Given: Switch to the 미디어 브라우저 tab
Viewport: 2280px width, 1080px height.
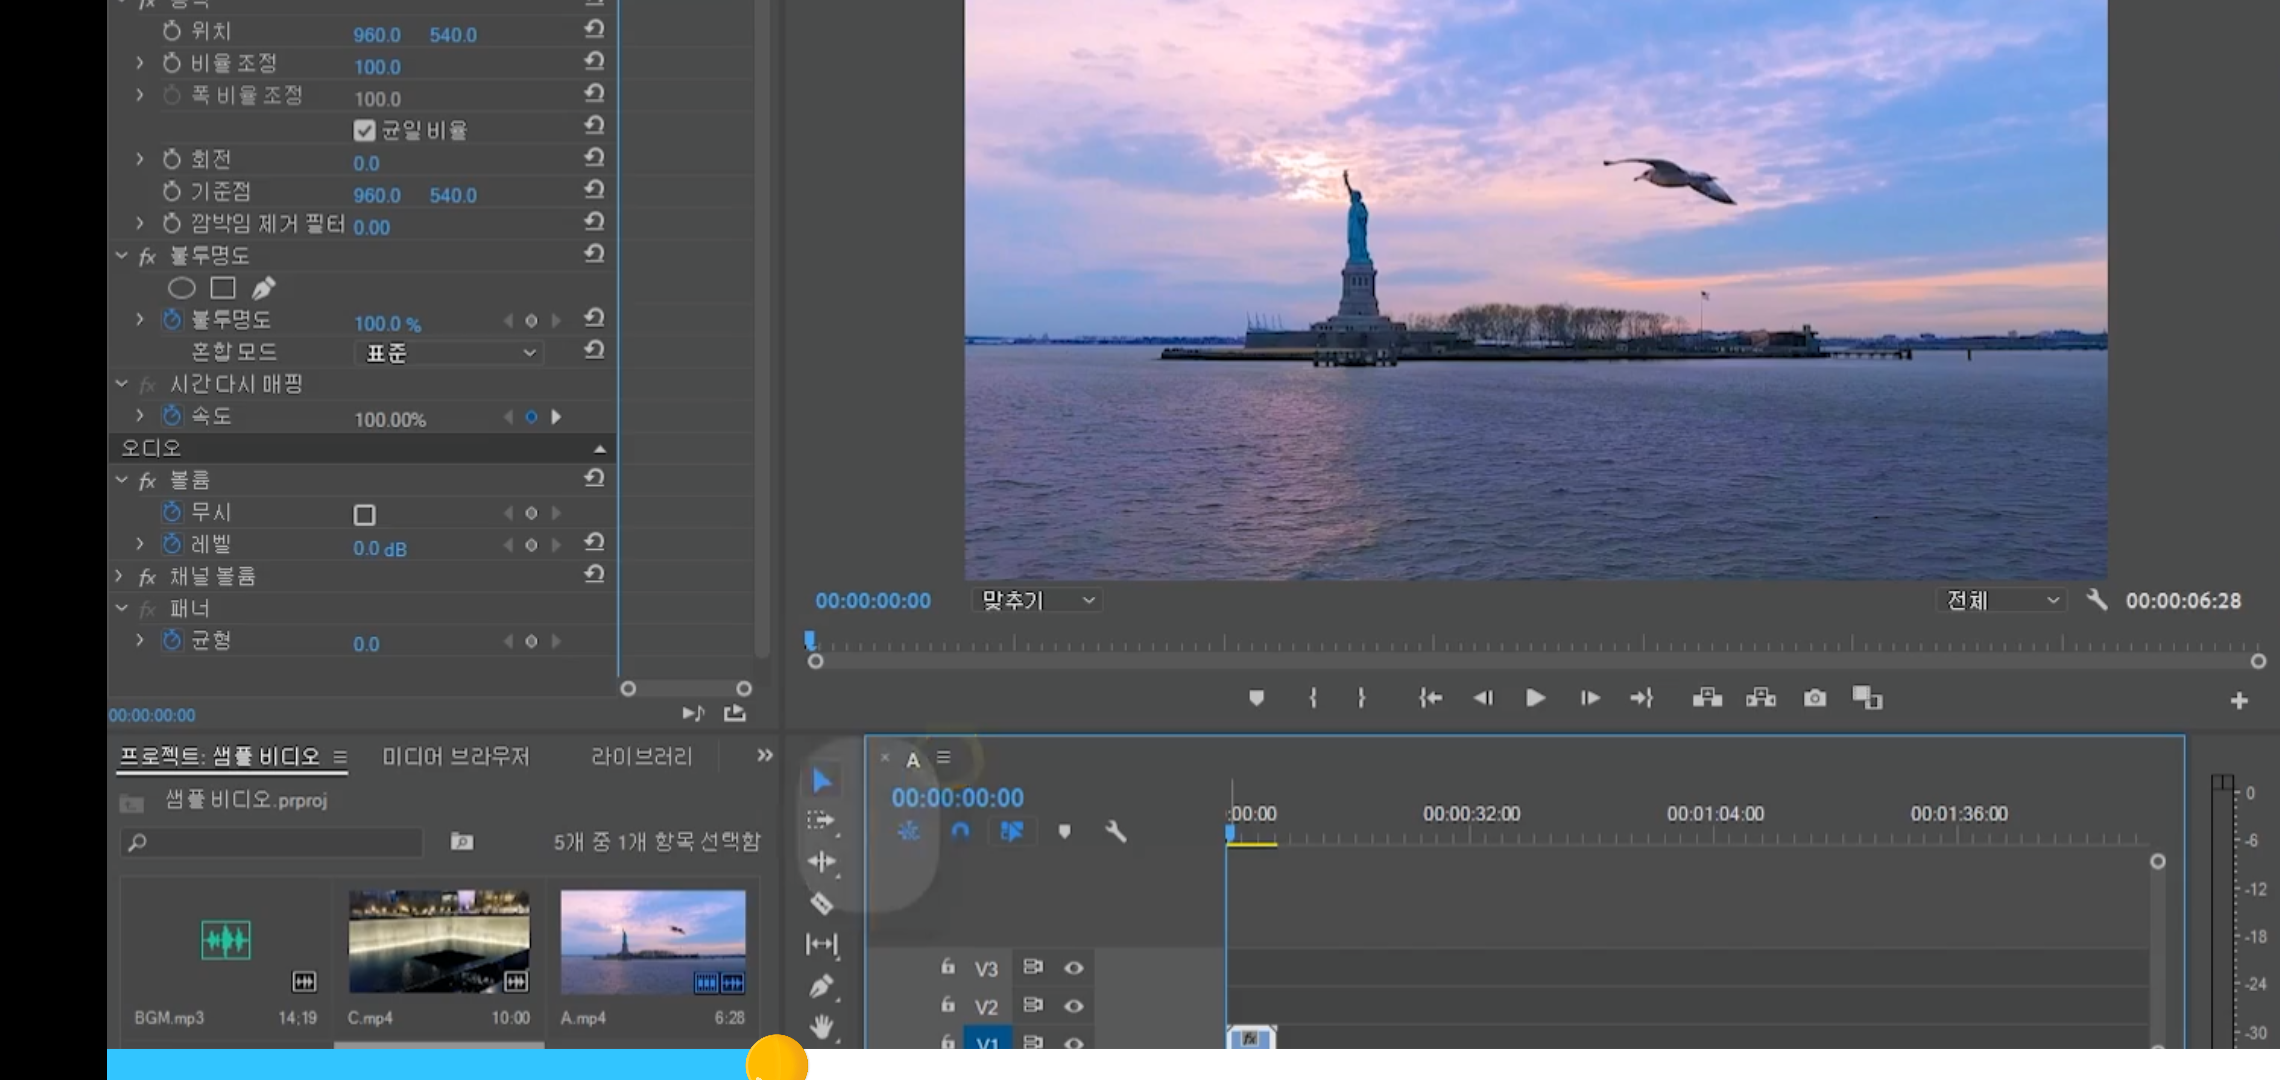Looking at the screenshot, I should point(455,757).
